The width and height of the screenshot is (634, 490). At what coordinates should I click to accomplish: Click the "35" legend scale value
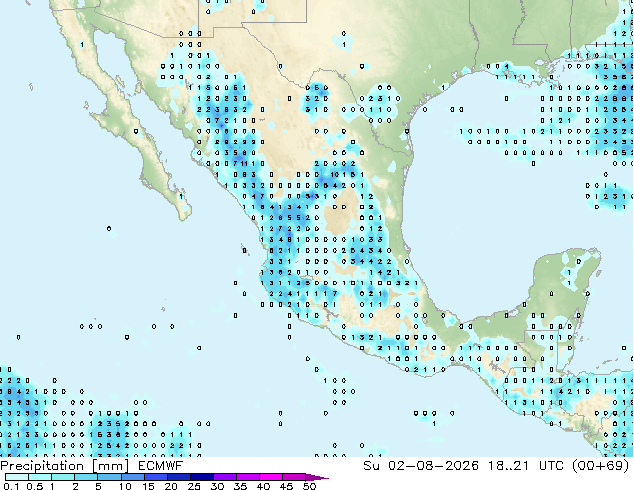point(240,486)
